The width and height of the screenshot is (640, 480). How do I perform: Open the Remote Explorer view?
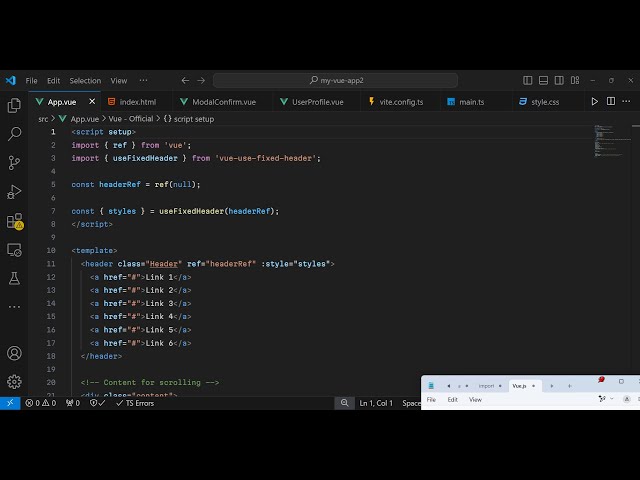14,250
